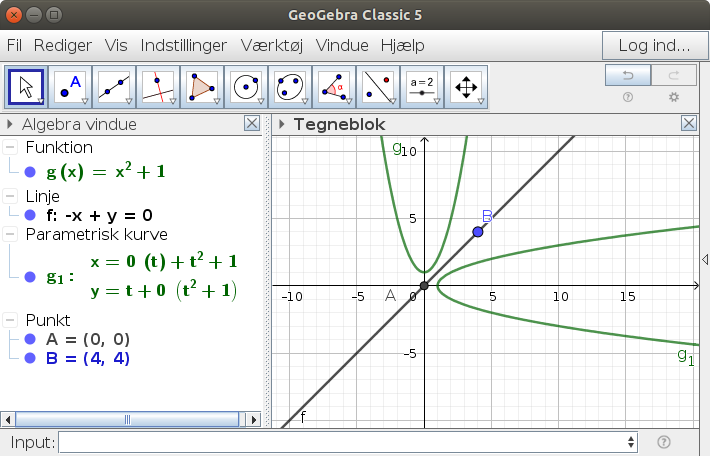Viewport: 710px width, 456px height.
Task: Select the Line through two points tool
Action: click(x=114, y=87)
